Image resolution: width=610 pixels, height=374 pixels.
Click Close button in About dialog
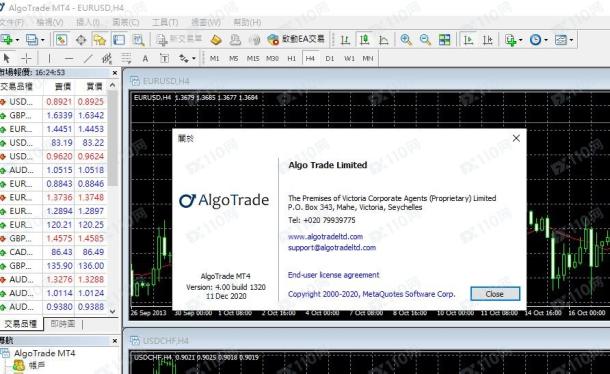[495, 294]
